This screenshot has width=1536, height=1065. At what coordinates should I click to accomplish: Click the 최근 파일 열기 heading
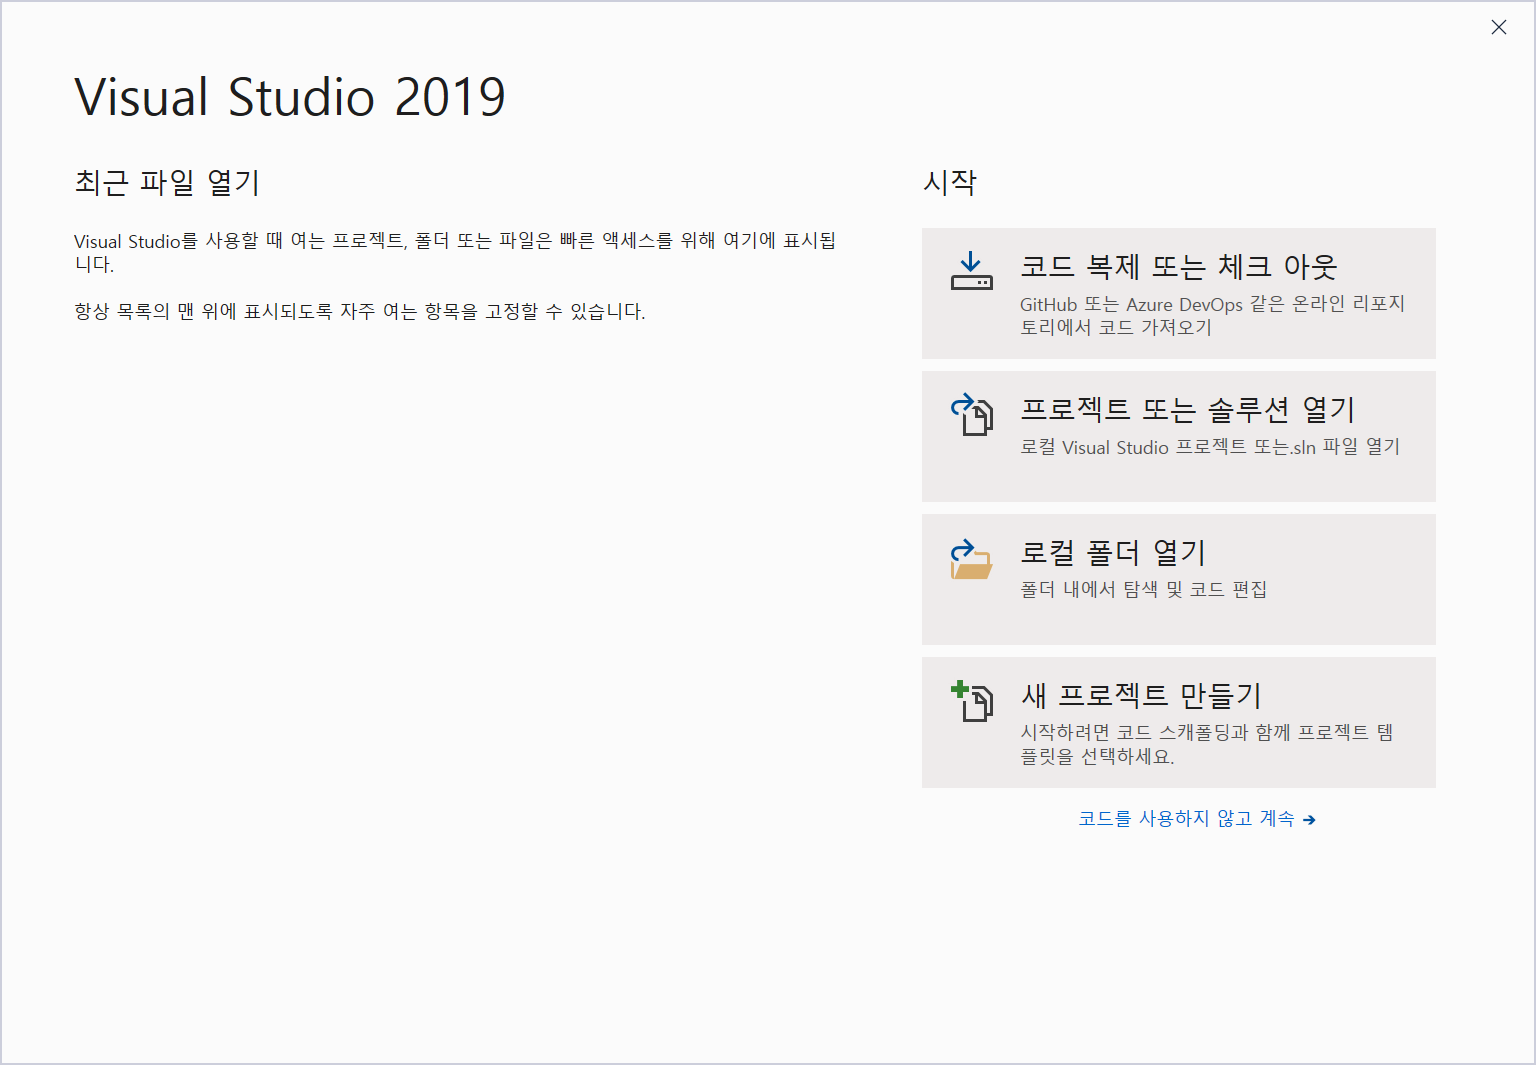(167, 182)
